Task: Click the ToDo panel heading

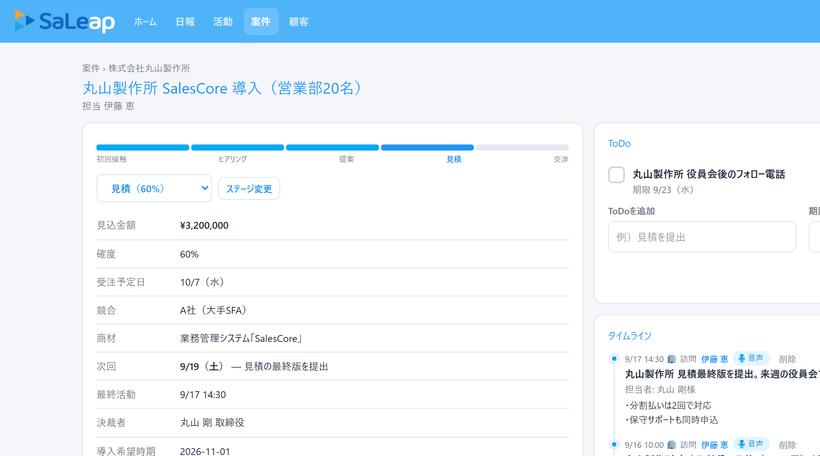Action: tap(619, 143)
